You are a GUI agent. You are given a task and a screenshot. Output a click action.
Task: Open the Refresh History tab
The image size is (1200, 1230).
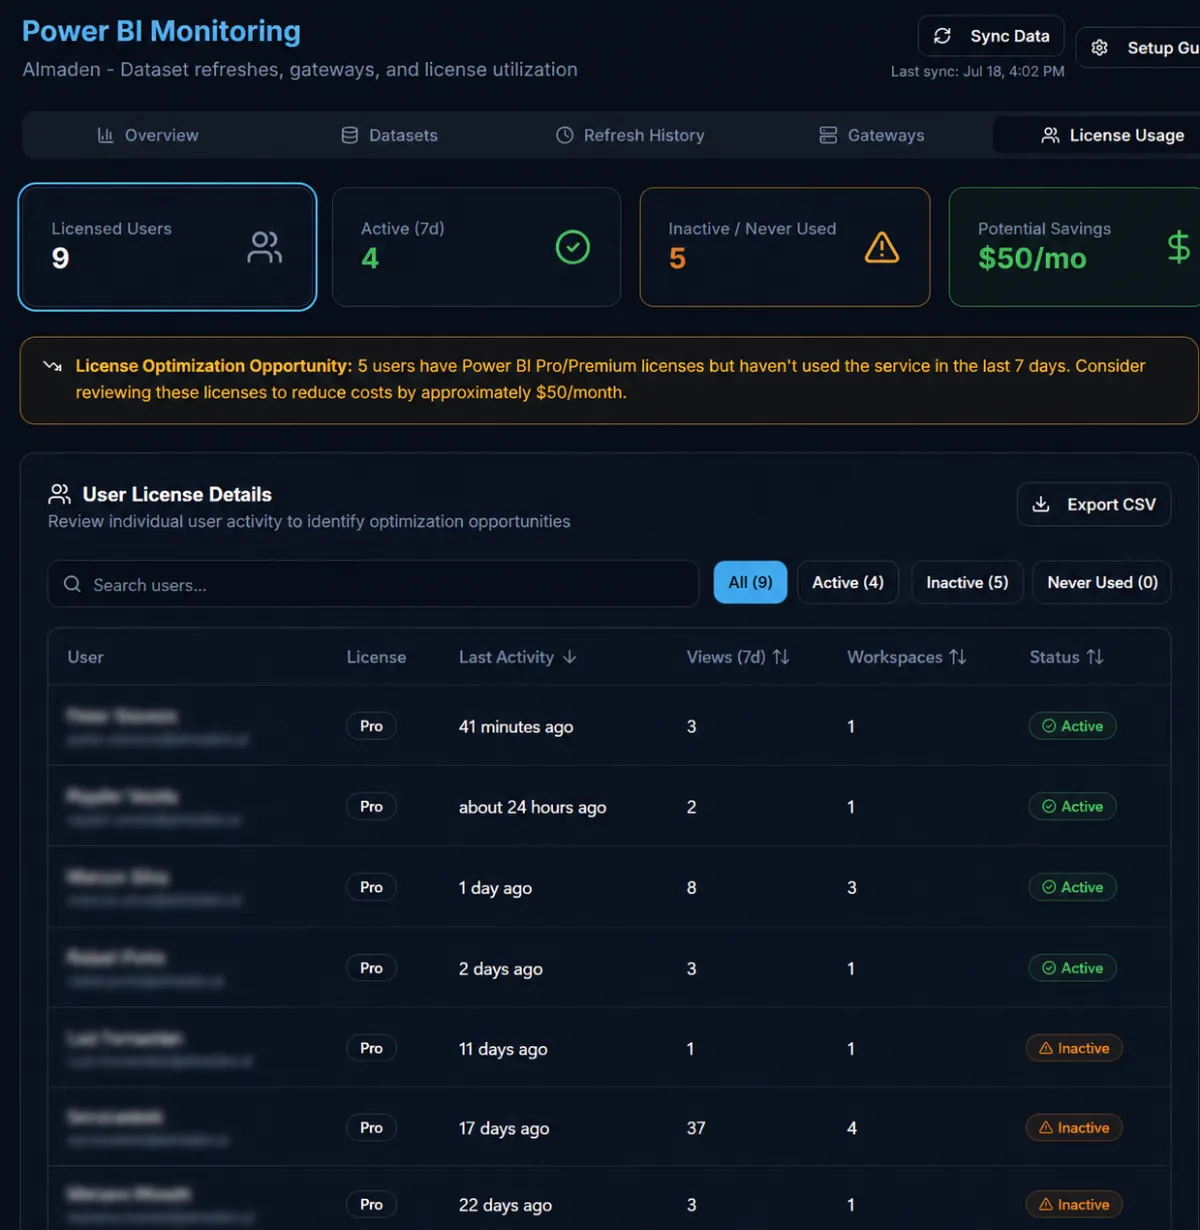coord(630,135)
